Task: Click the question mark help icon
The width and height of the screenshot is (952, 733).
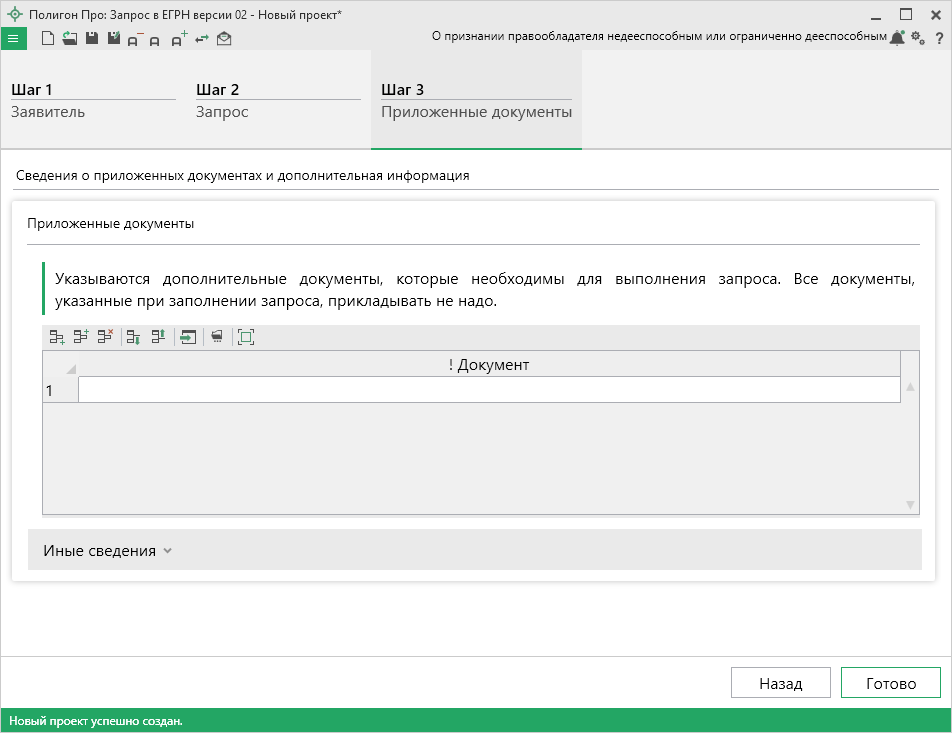Action: (x=939, y=38)
